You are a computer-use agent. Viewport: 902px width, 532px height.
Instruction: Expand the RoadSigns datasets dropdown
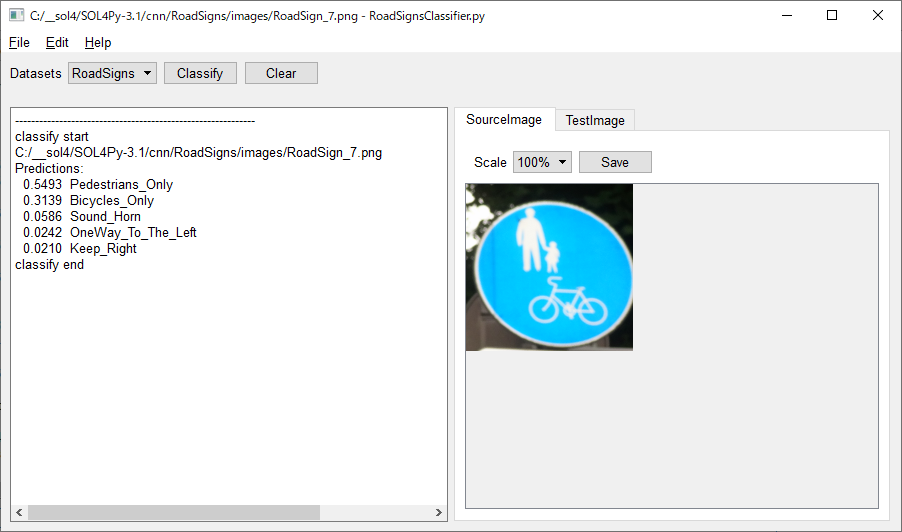tap(112, 73)
